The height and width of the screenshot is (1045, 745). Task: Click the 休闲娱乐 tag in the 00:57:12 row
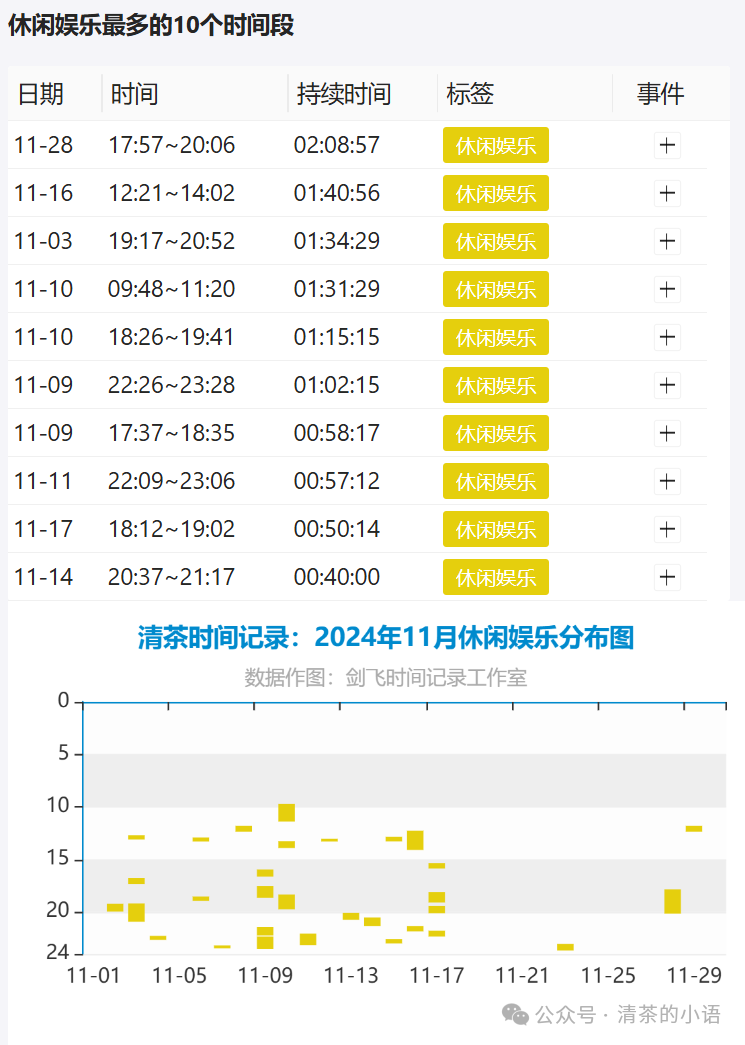tap(496, 481)
